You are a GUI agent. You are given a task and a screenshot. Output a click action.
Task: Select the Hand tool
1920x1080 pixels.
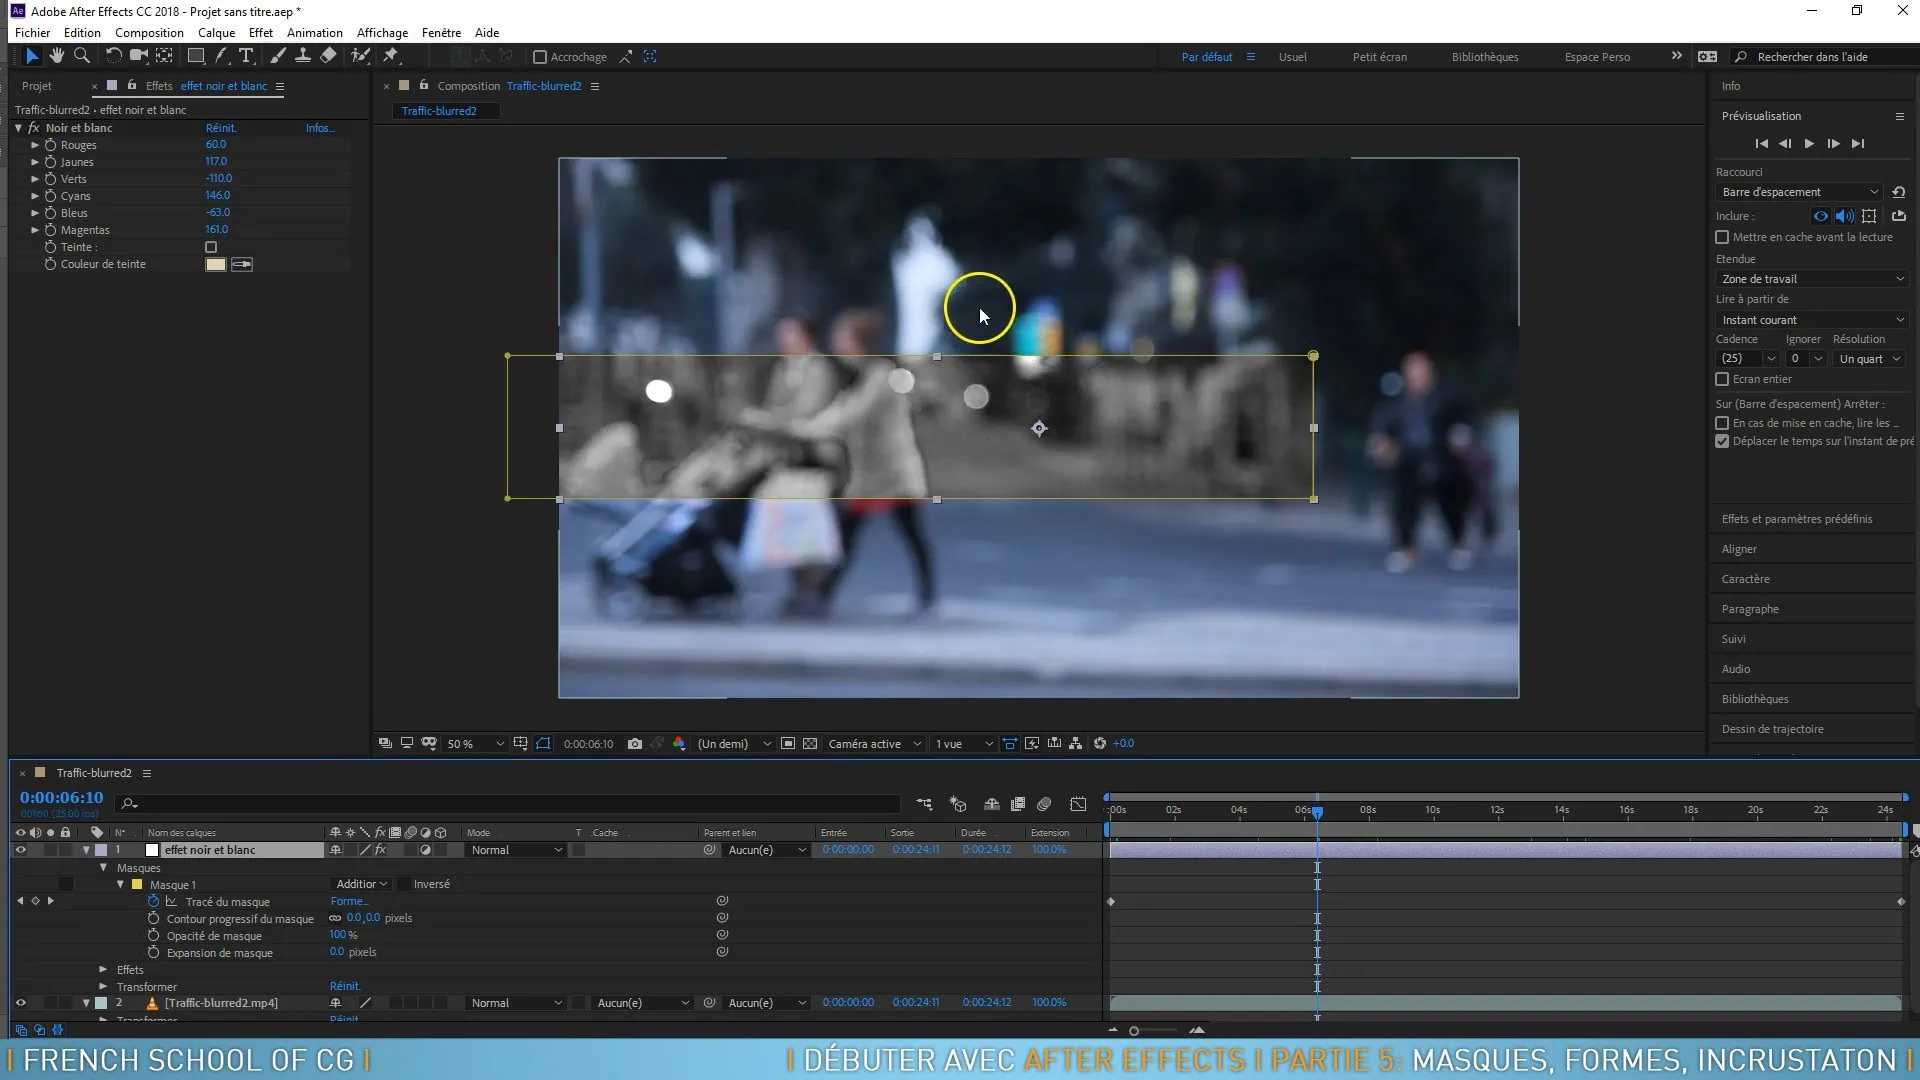click(57, 56)
